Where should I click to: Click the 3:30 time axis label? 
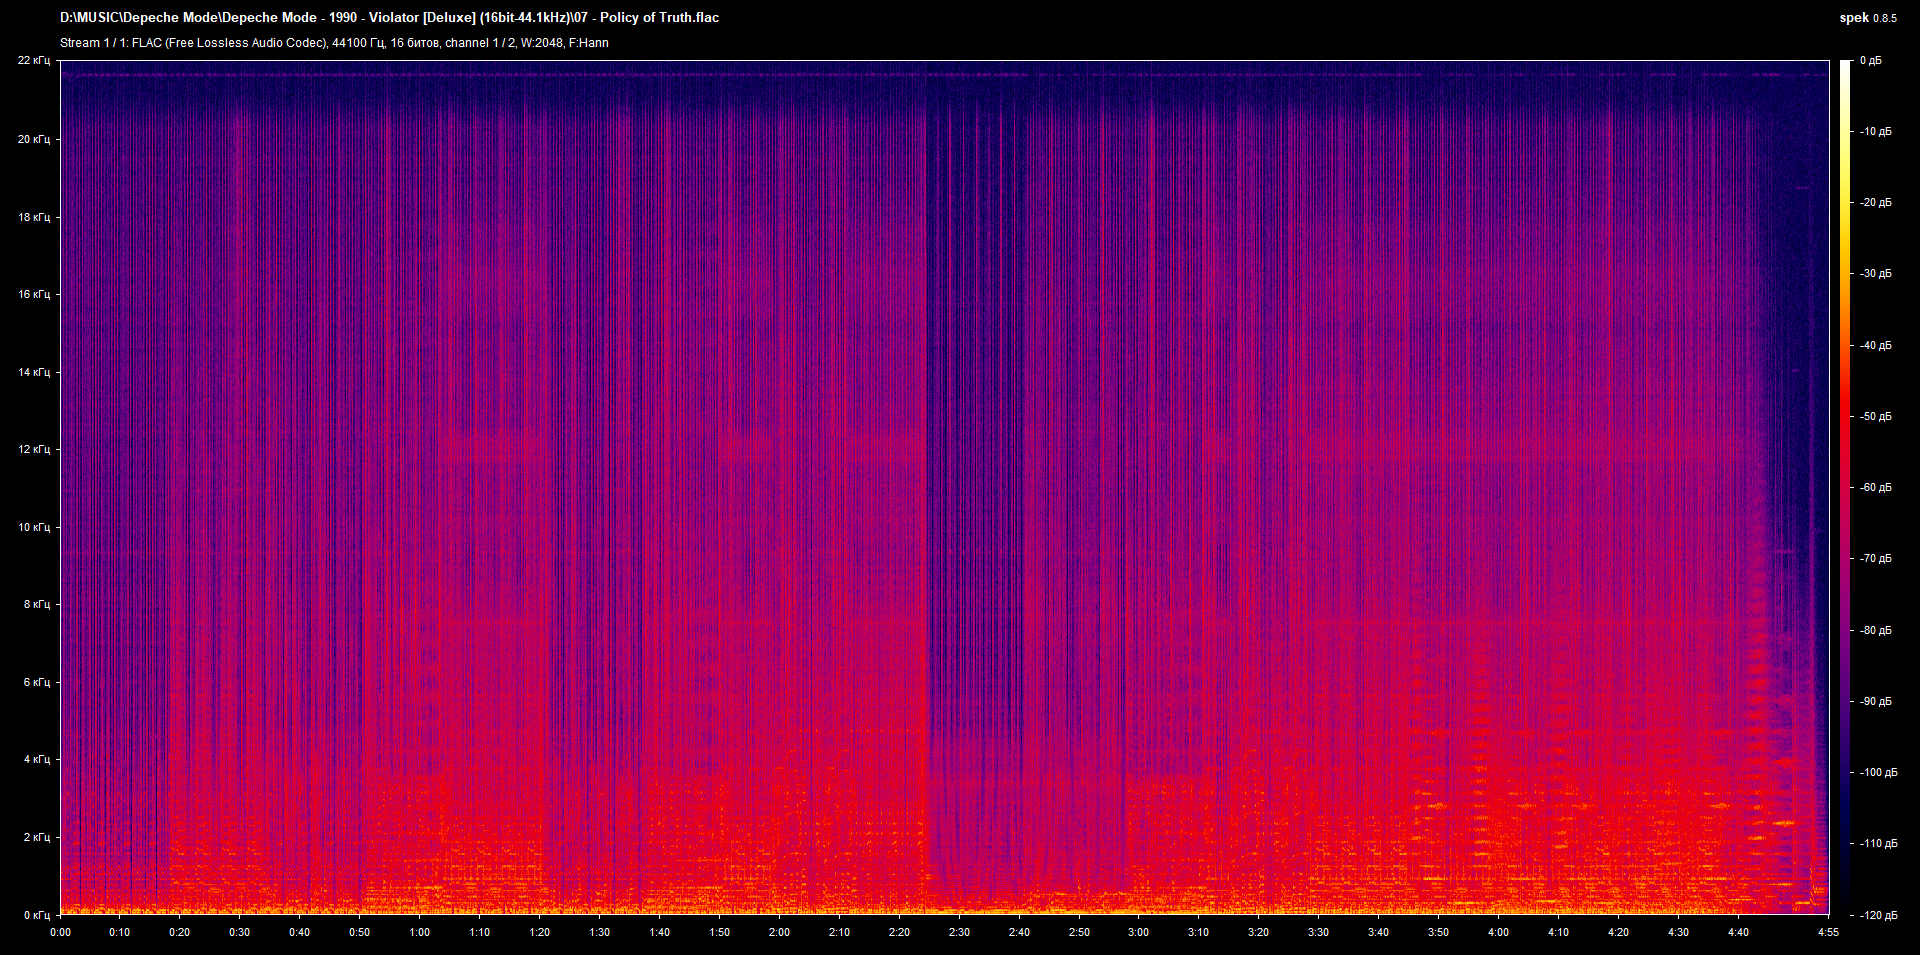pyautogui.click(x=1318, y=932)
